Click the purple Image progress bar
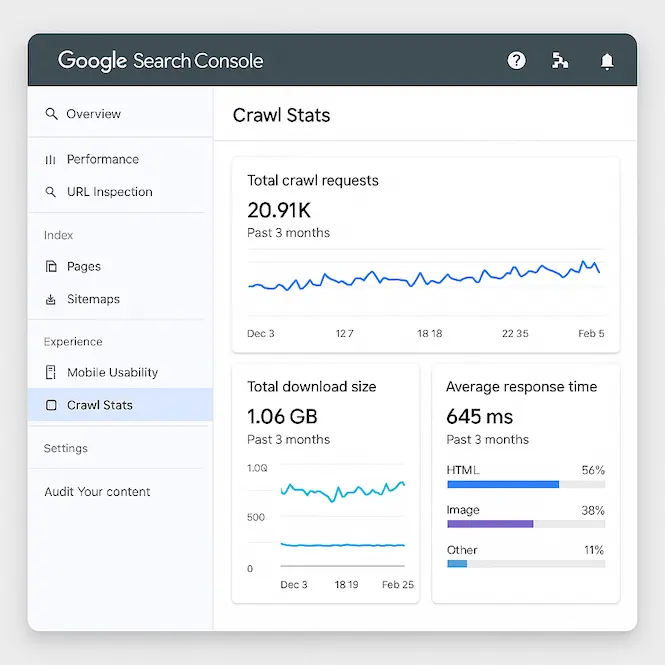The width and height of the screenshot is (665, 665). tap(490, 523)
